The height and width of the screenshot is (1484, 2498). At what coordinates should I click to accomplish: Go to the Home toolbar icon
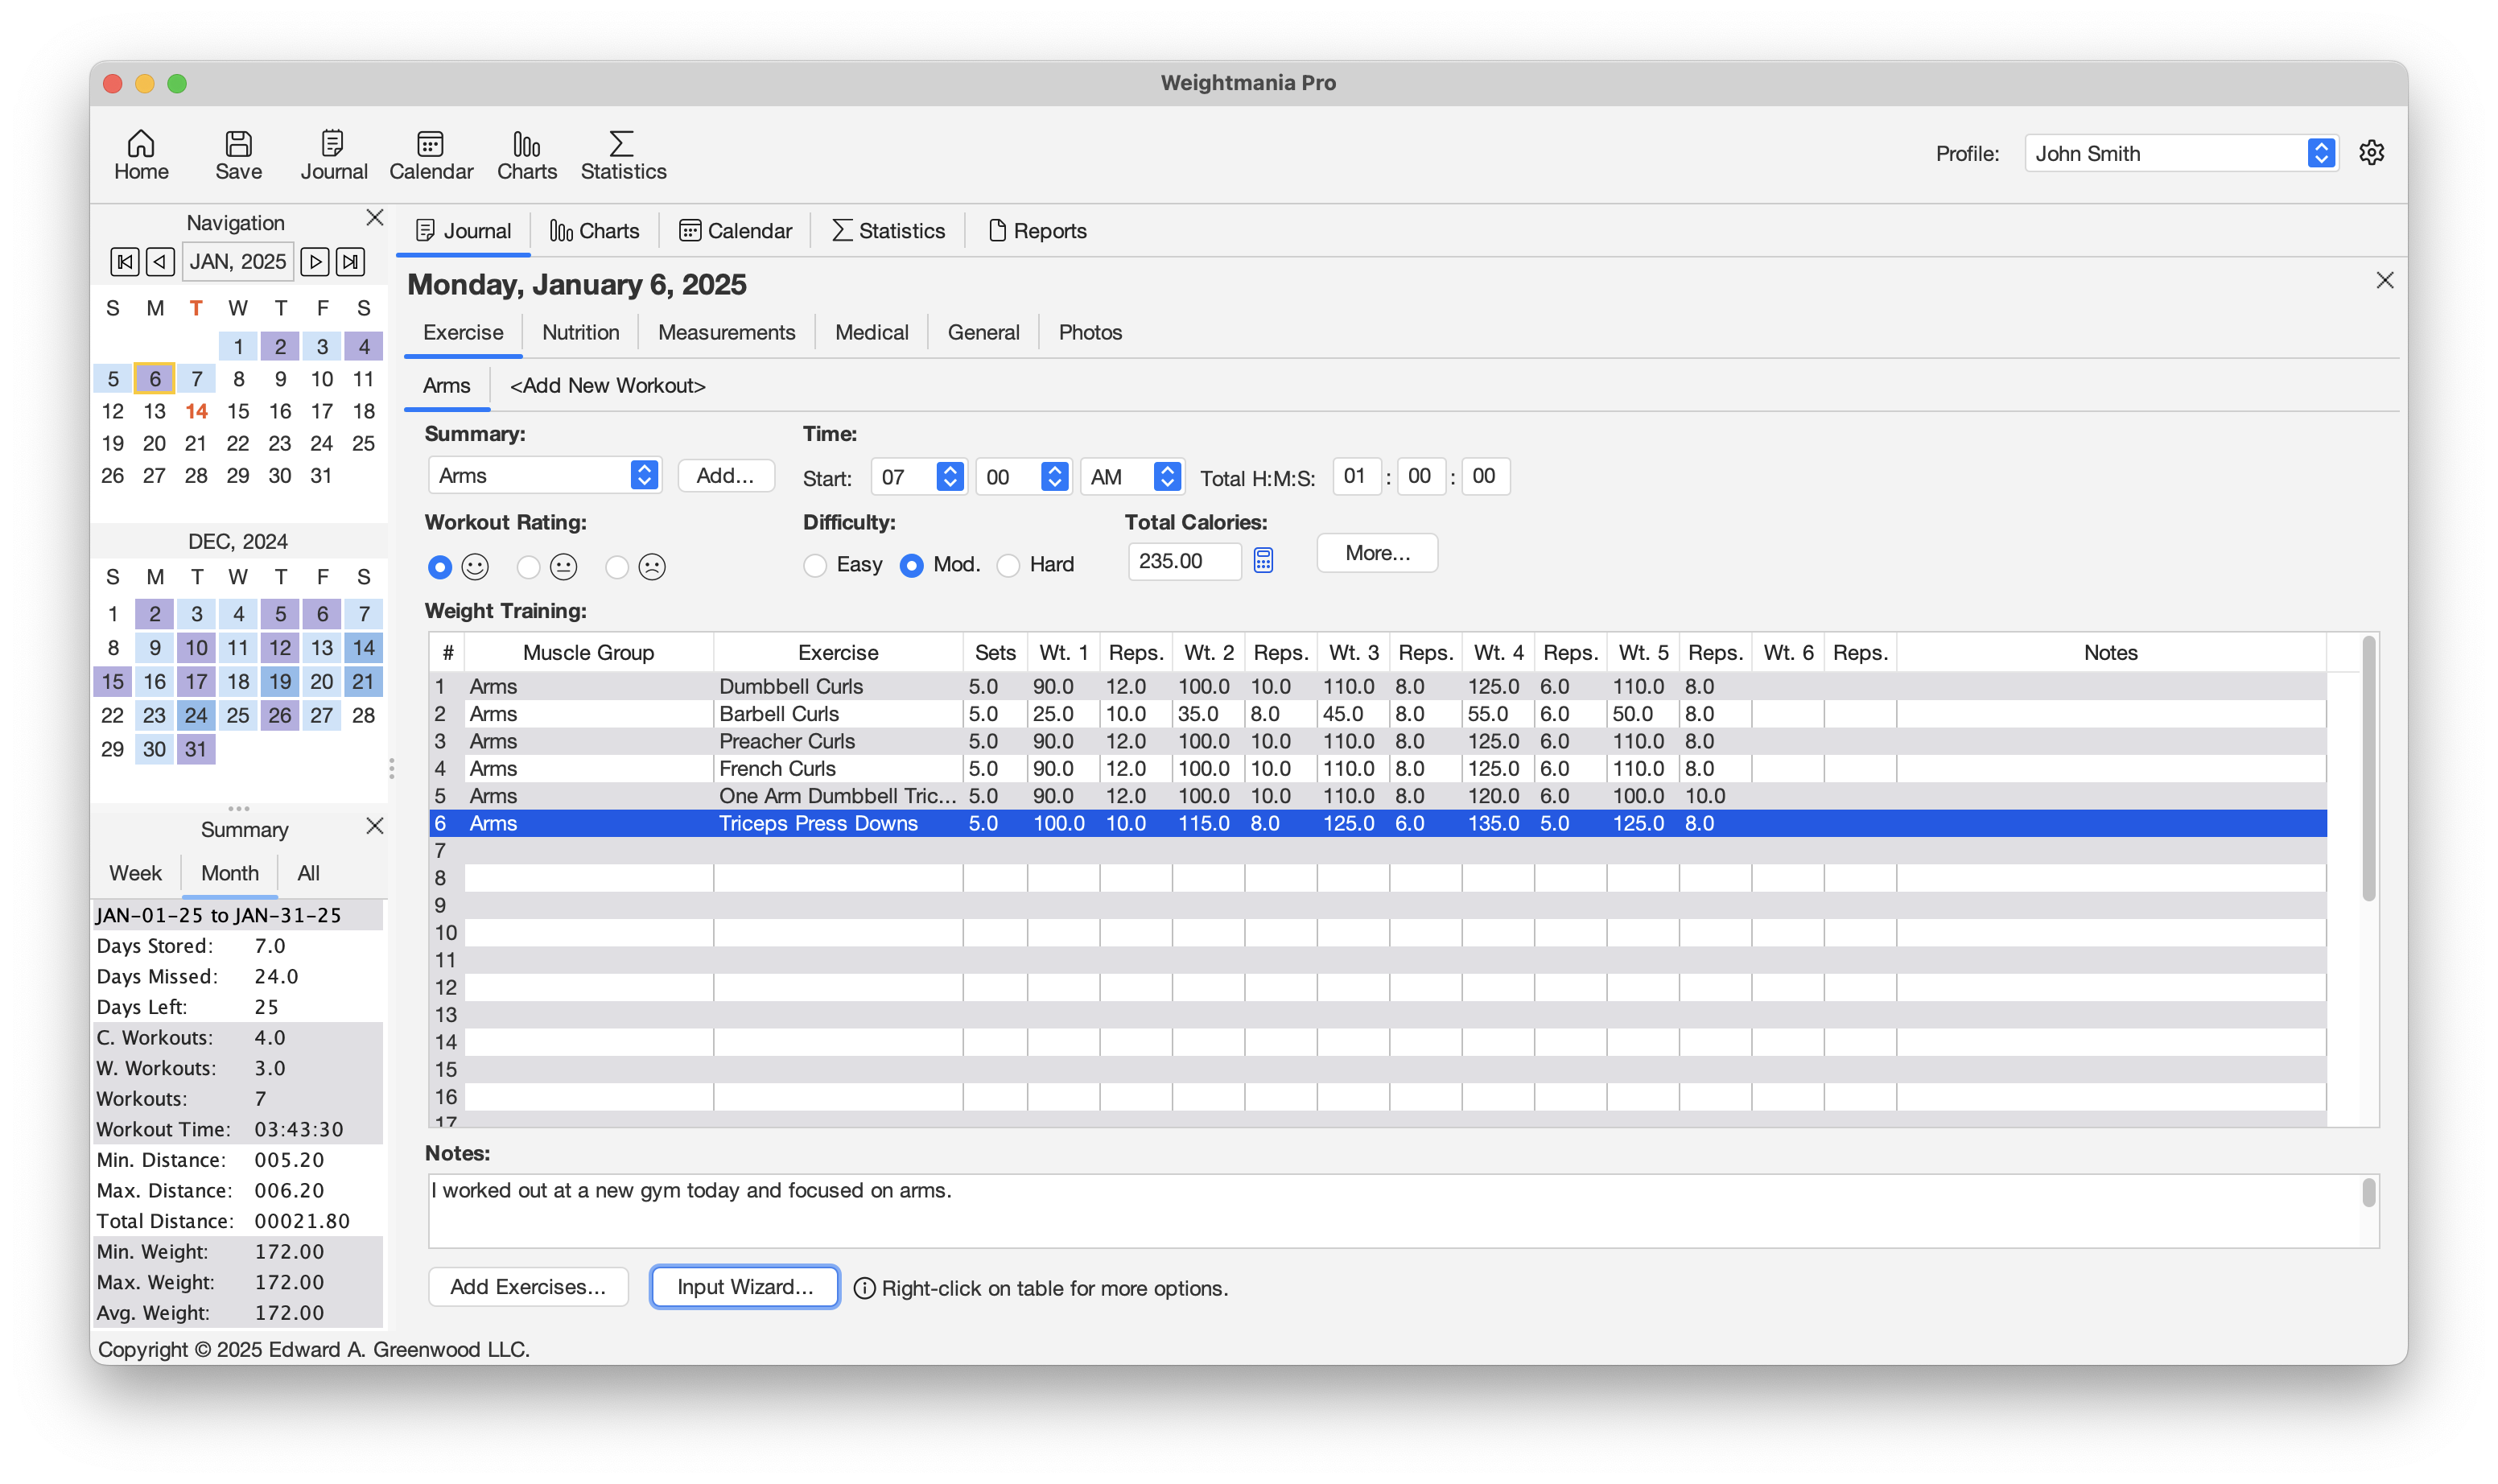click(141, 155)
